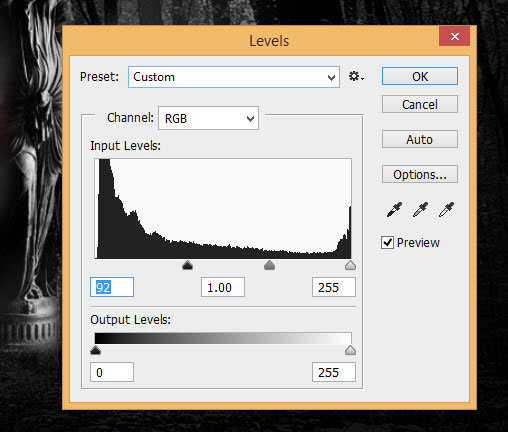508x432 pixels.
Task: Cancel the Levels adjustment
Action: [420, 104]
